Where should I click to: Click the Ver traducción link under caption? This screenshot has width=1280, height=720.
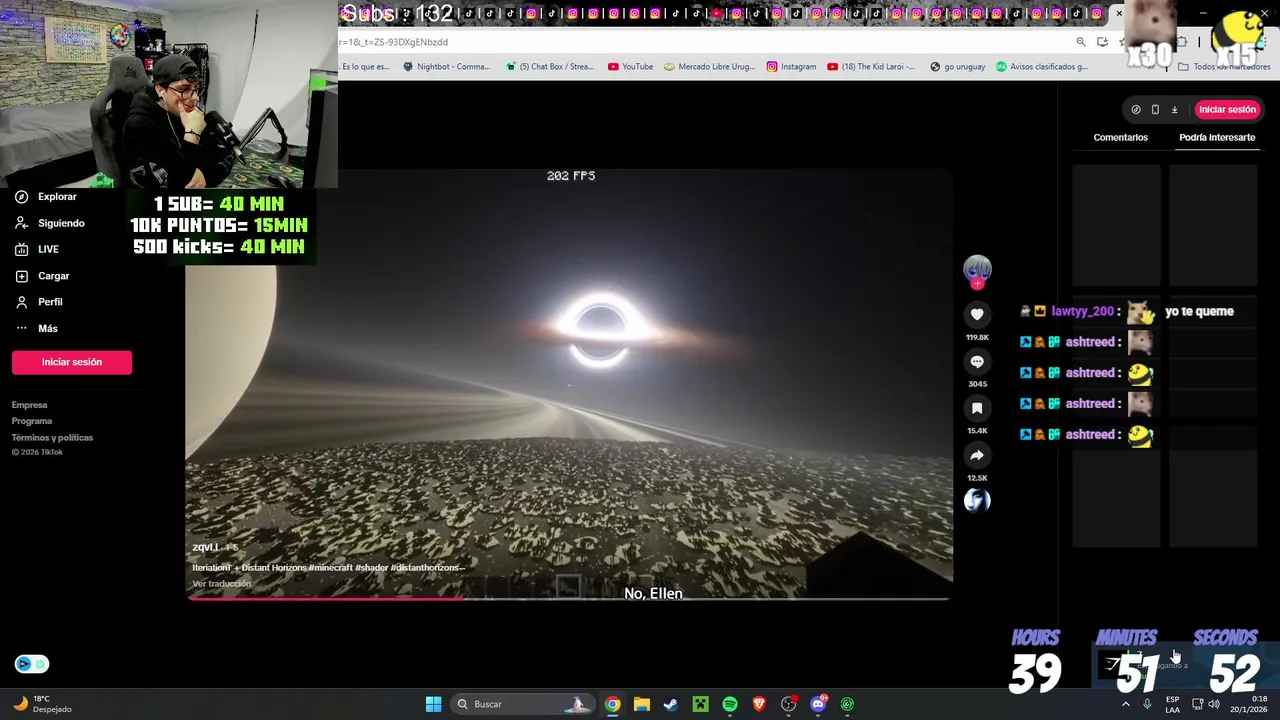pyautogui.click(x=221, y=584)
